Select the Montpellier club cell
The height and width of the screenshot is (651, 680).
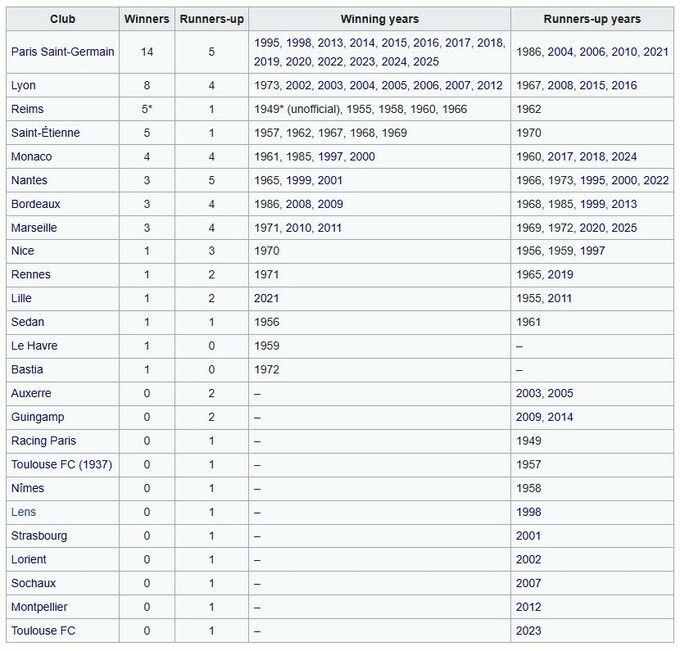click(x=41, y=607)
